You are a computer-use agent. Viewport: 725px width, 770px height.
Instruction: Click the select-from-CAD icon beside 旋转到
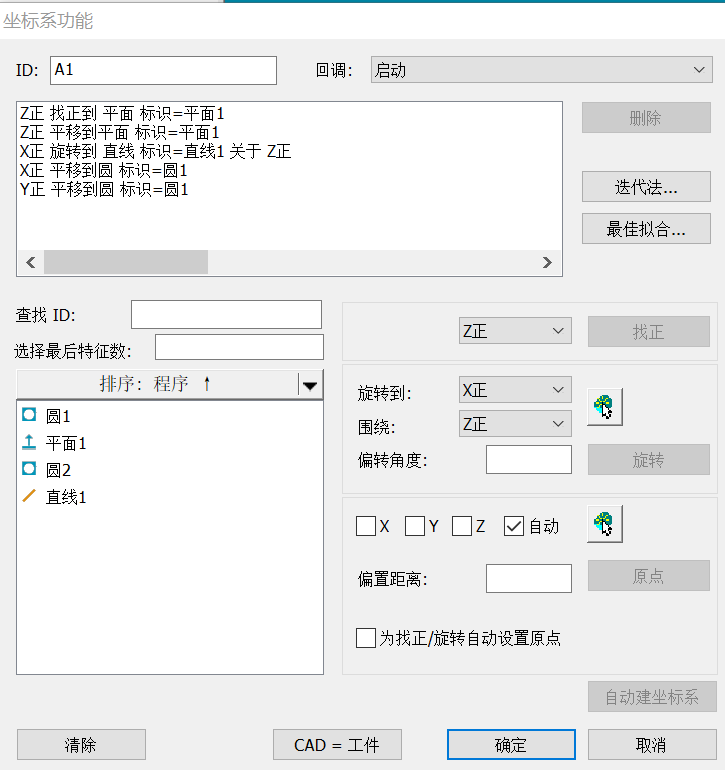pos(604,407)
